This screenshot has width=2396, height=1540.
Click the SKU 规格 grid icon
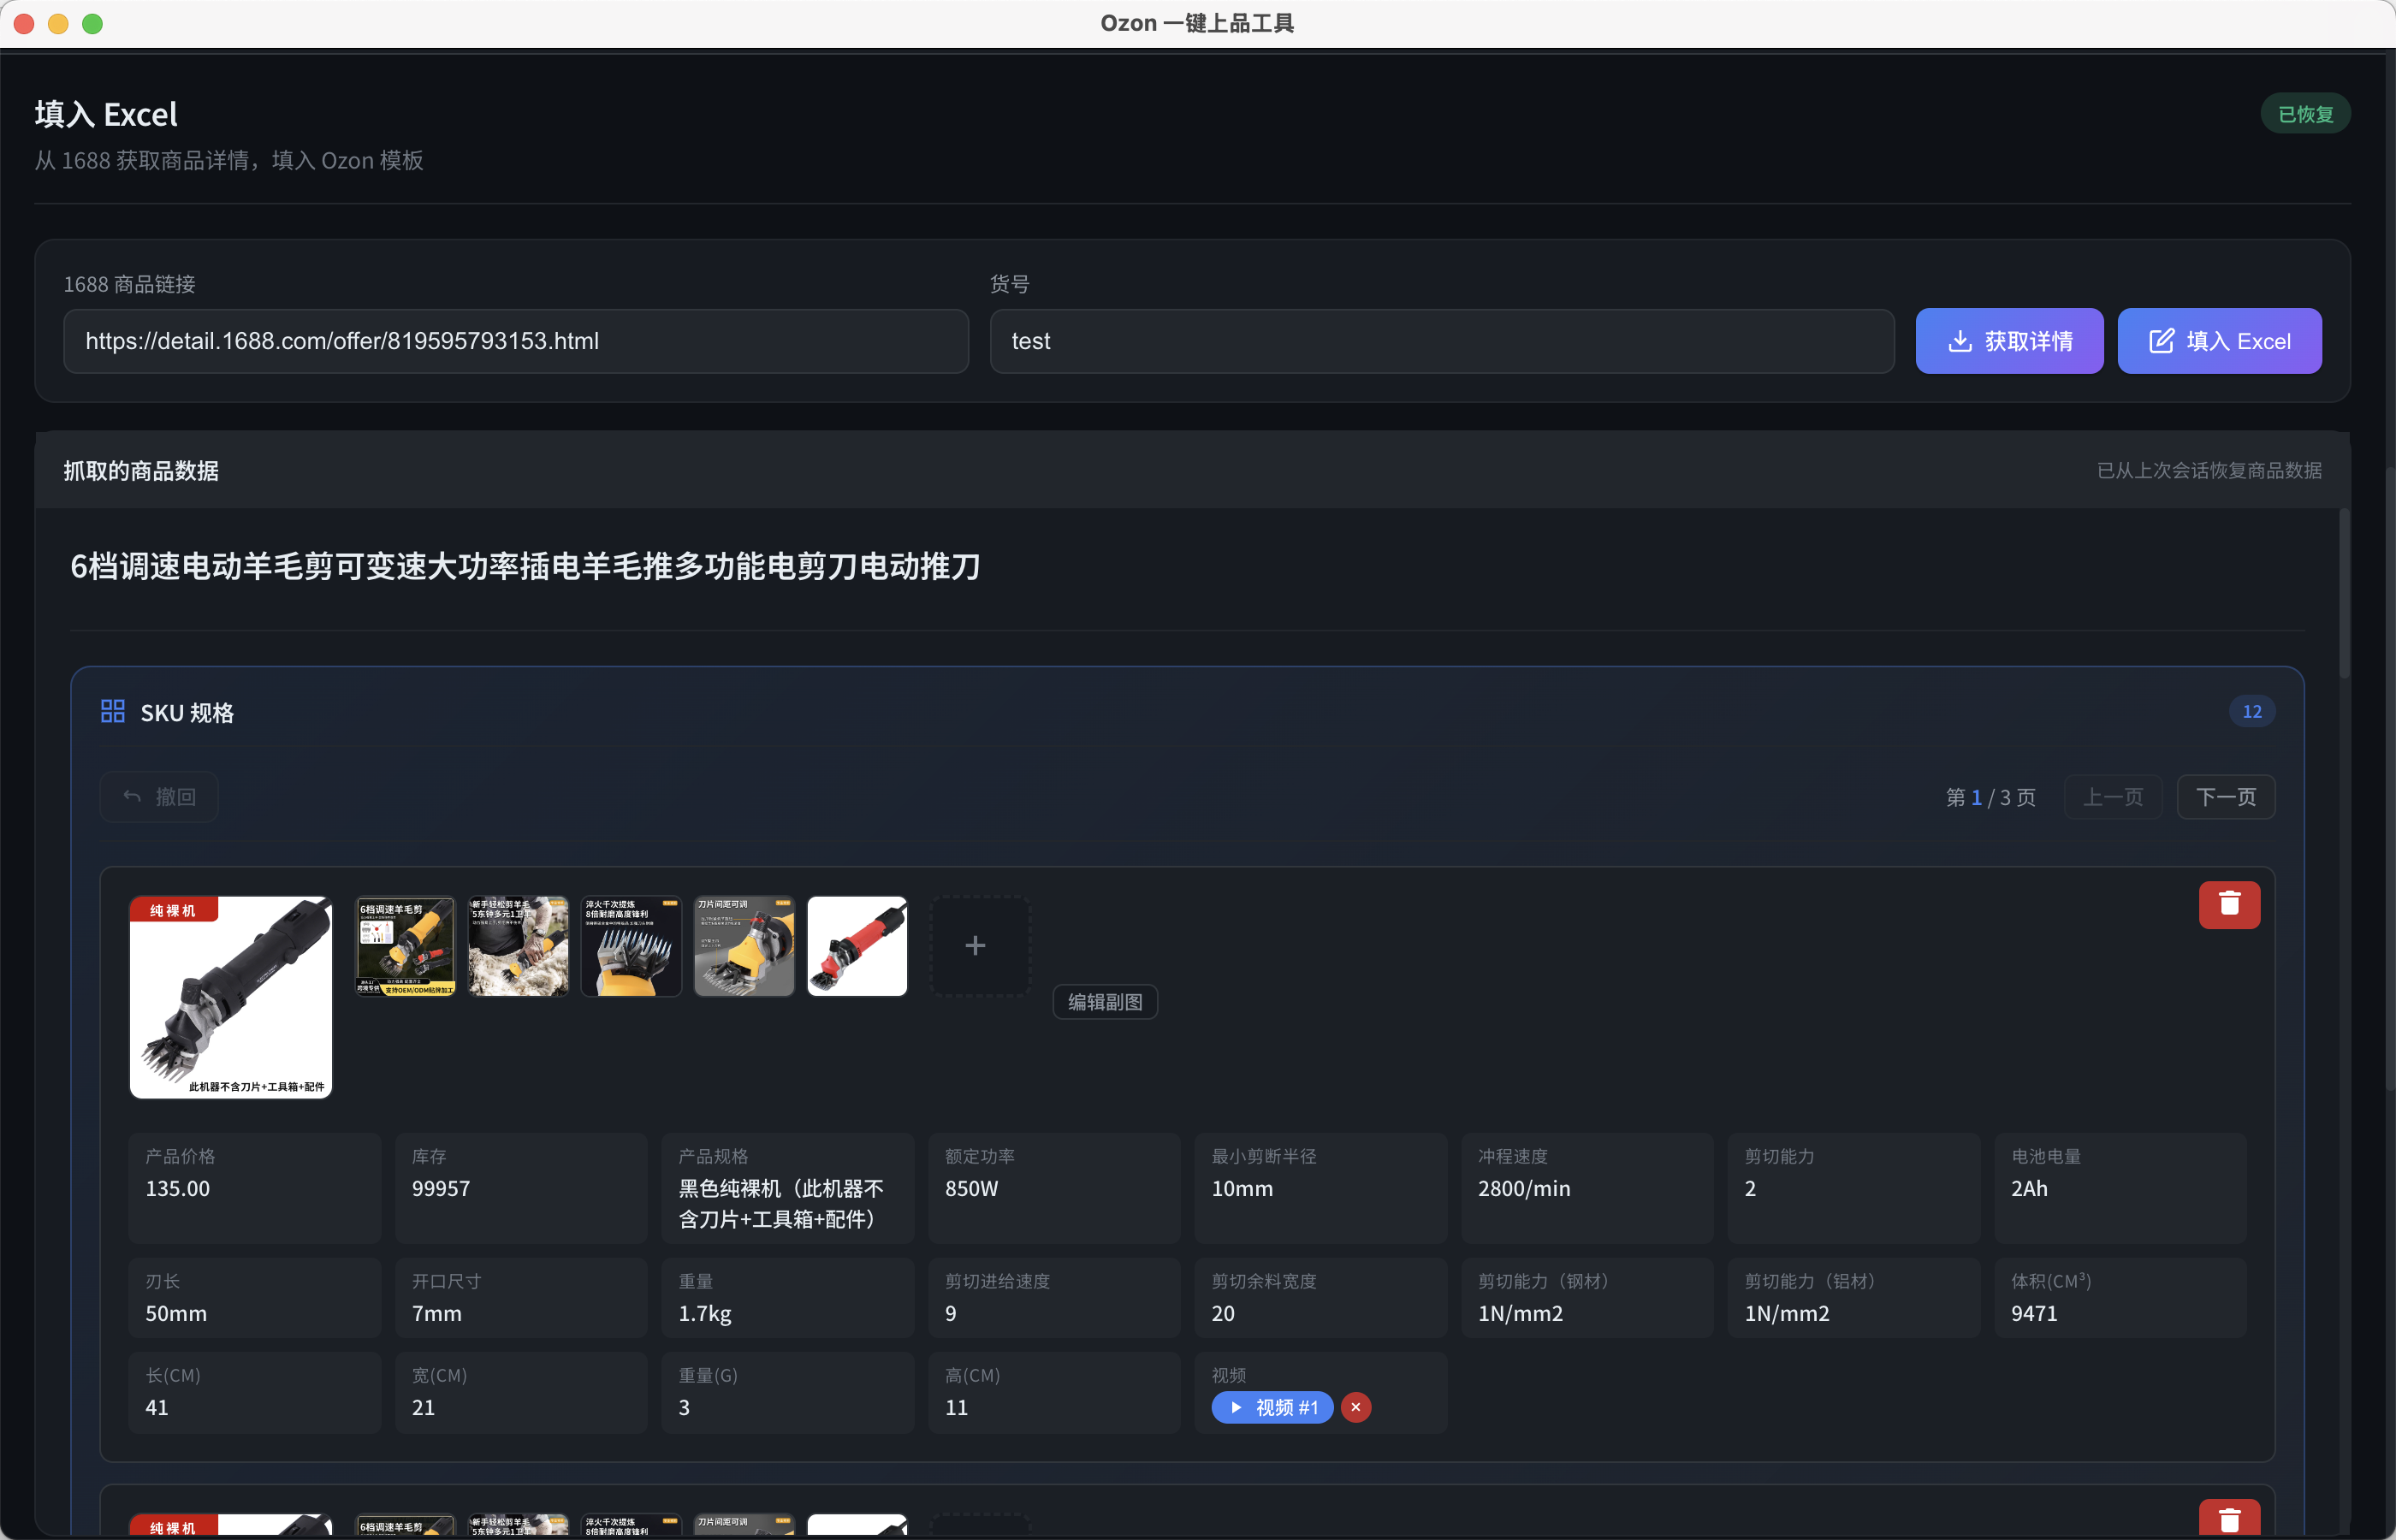112,711
